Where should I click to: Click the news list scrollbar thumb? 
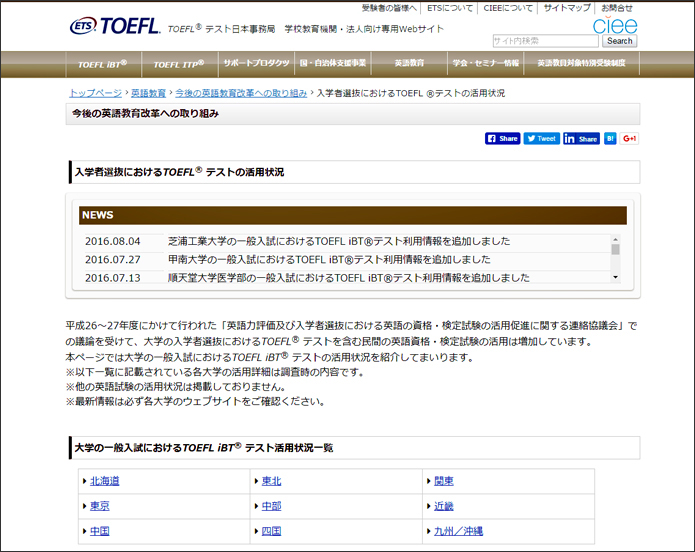pyautogui.click(x=615, y=249)
